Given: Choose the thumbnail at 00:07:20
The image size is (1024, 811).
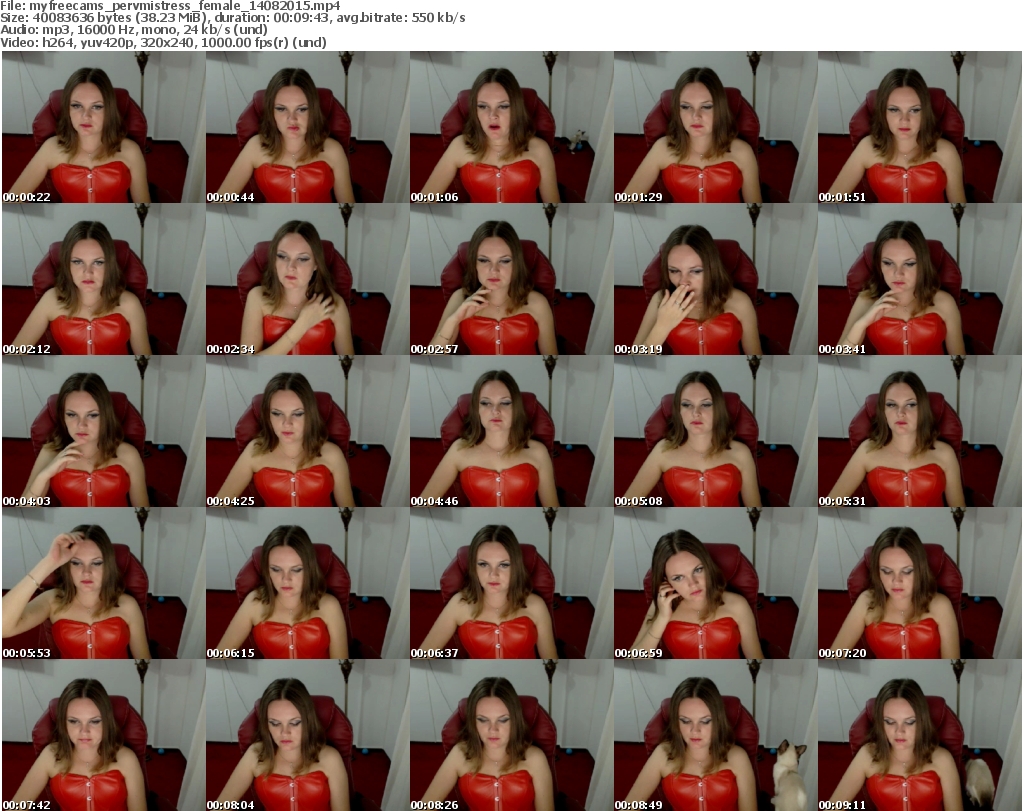Looking at the screenshot, I should [x=920, y=583].
